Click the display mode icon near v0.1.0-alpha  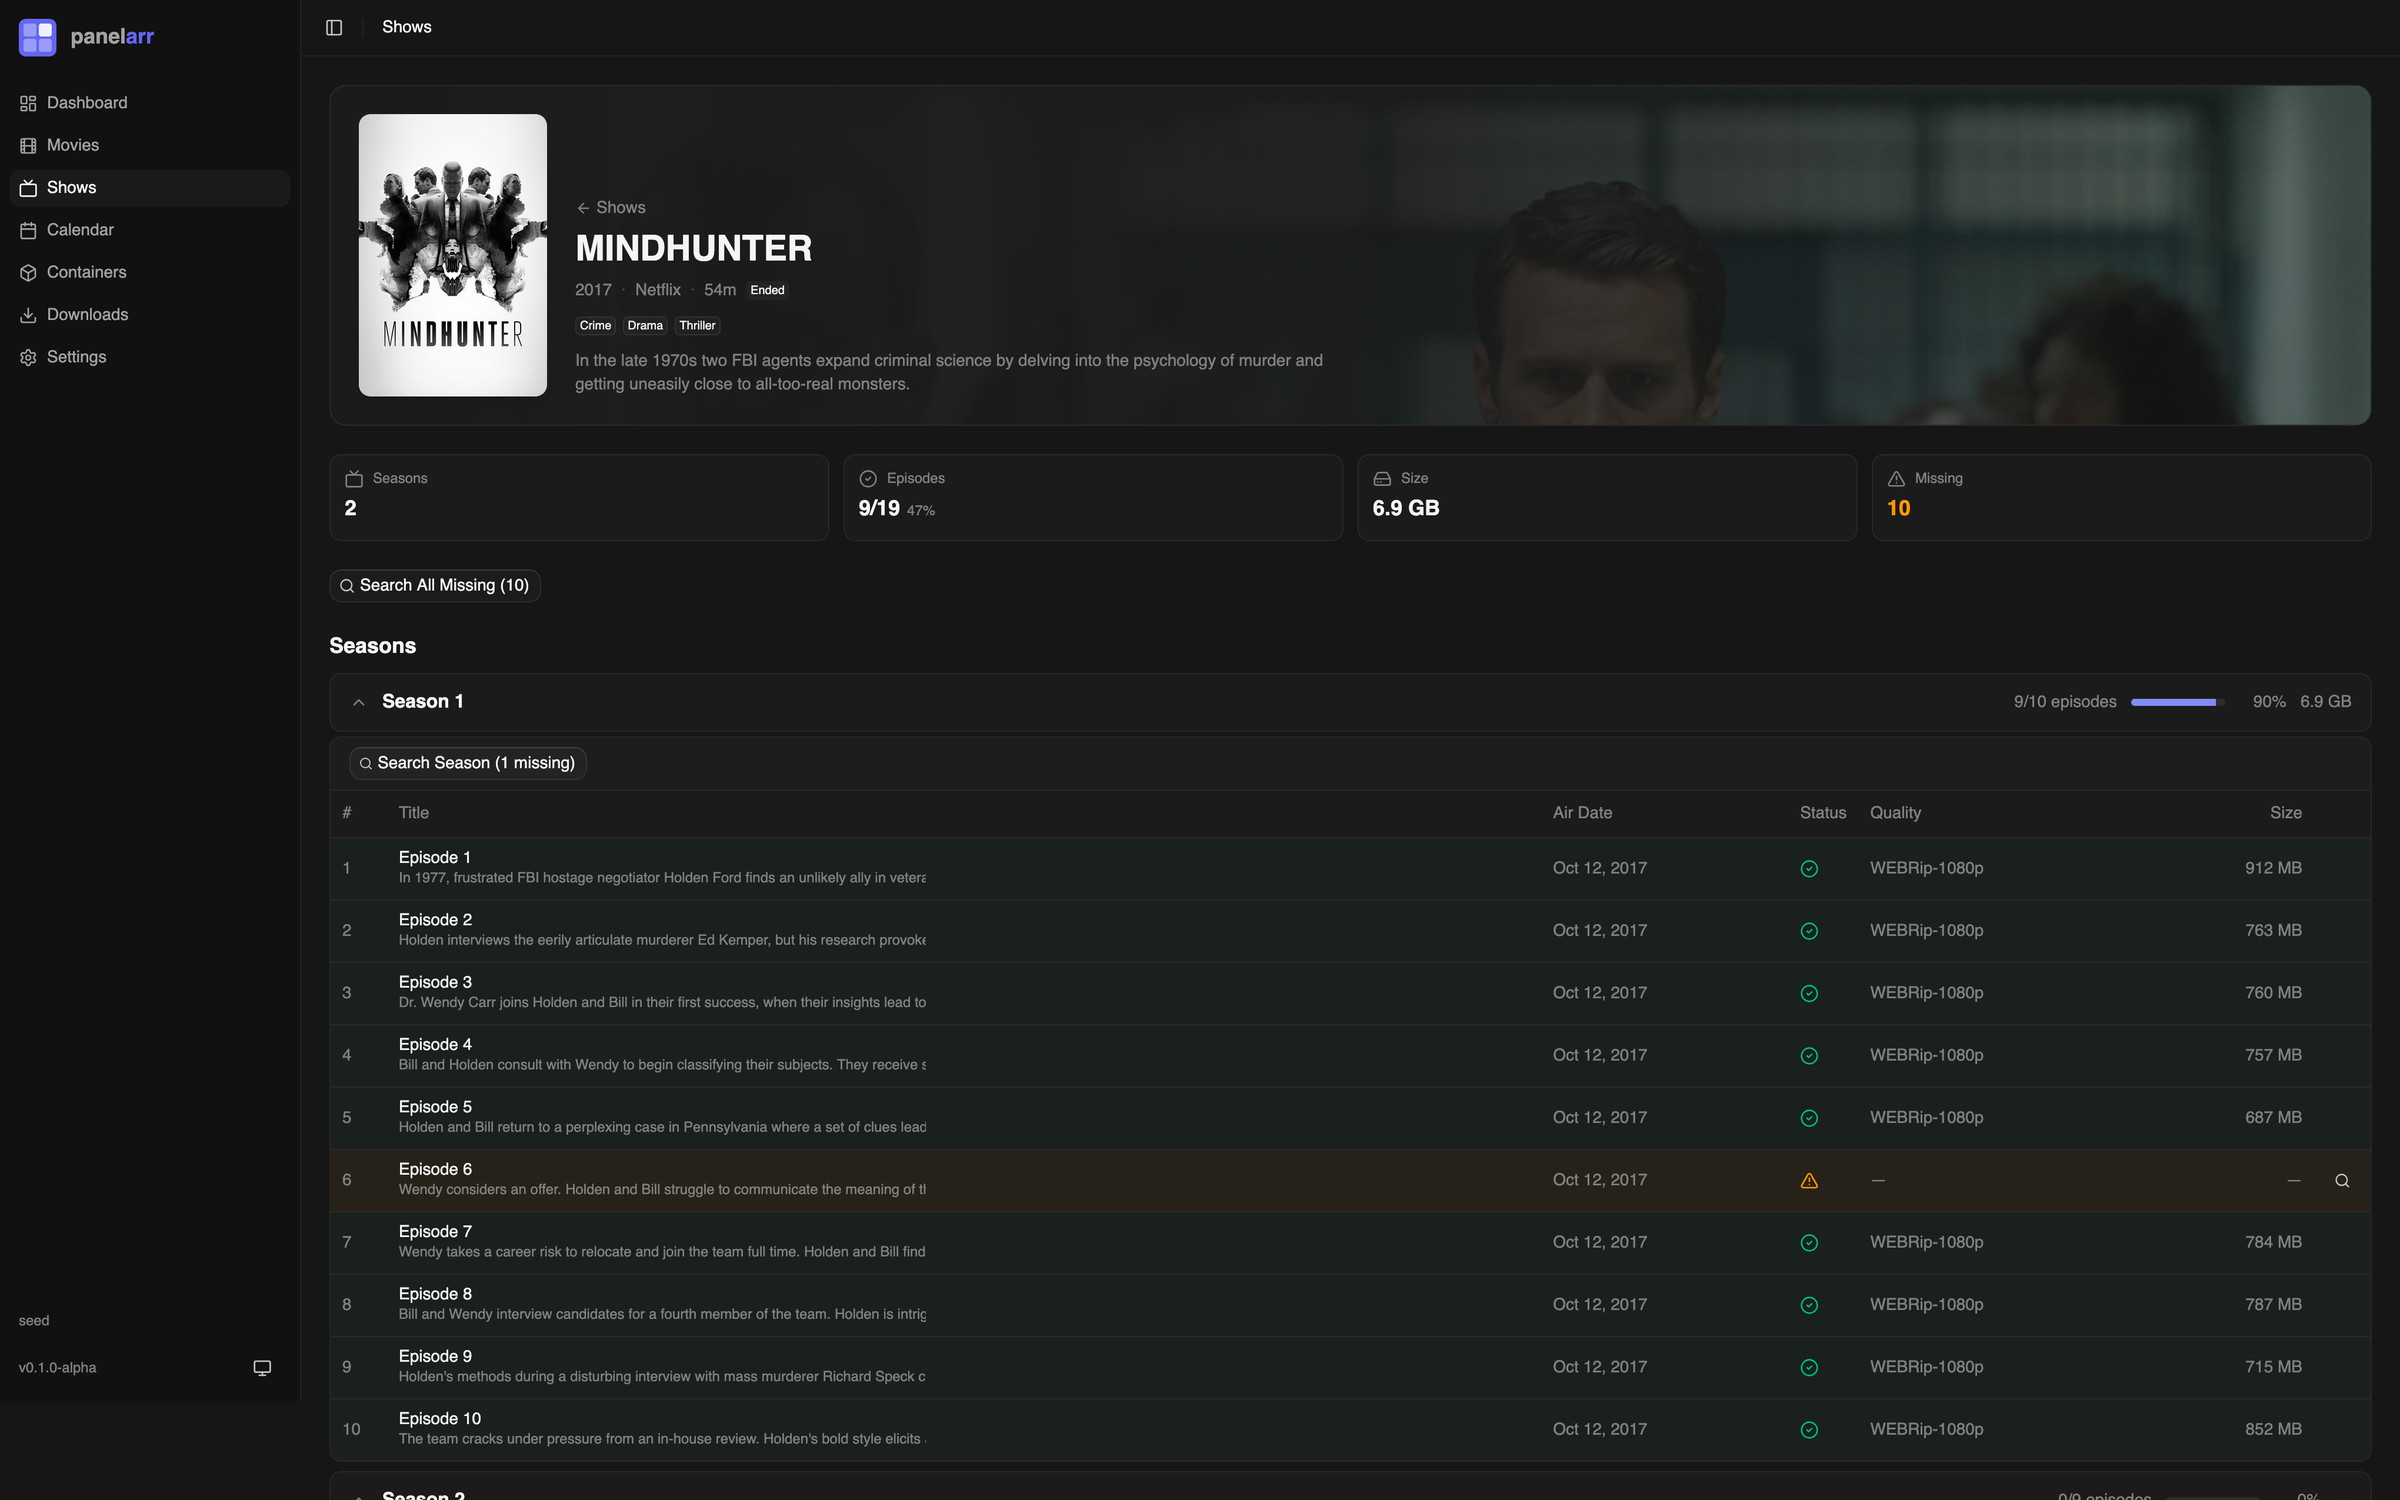(262, 1367)
